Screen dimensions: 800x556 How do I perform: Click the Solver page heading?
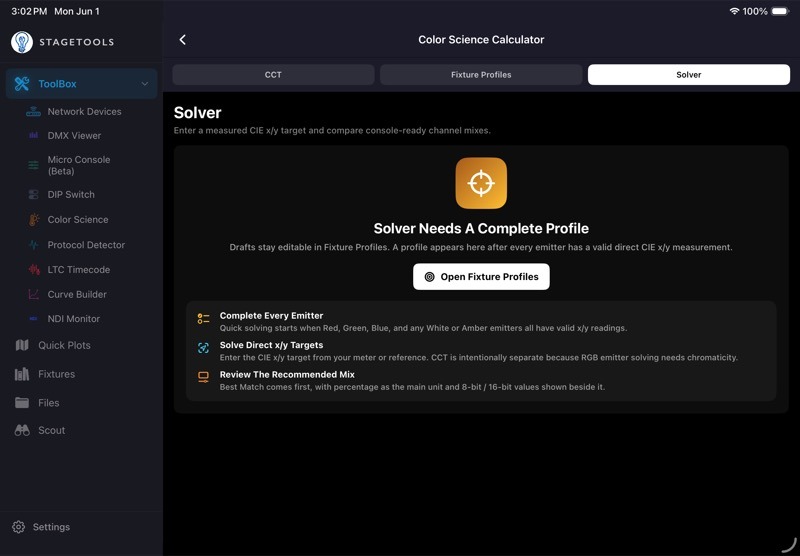coord(197,113)
